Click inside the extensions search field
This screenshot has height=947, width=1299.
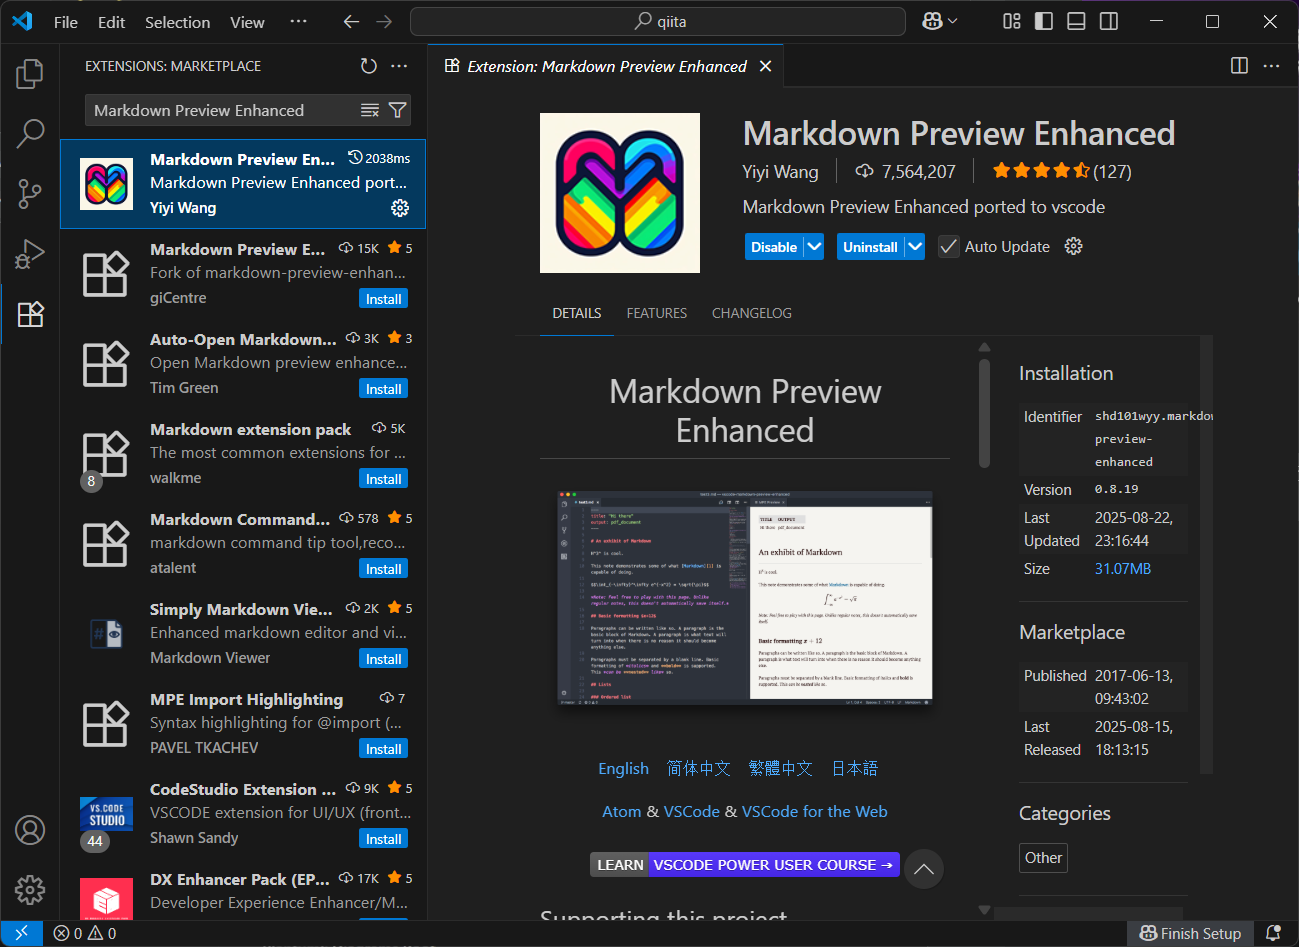tap(220, 110)
